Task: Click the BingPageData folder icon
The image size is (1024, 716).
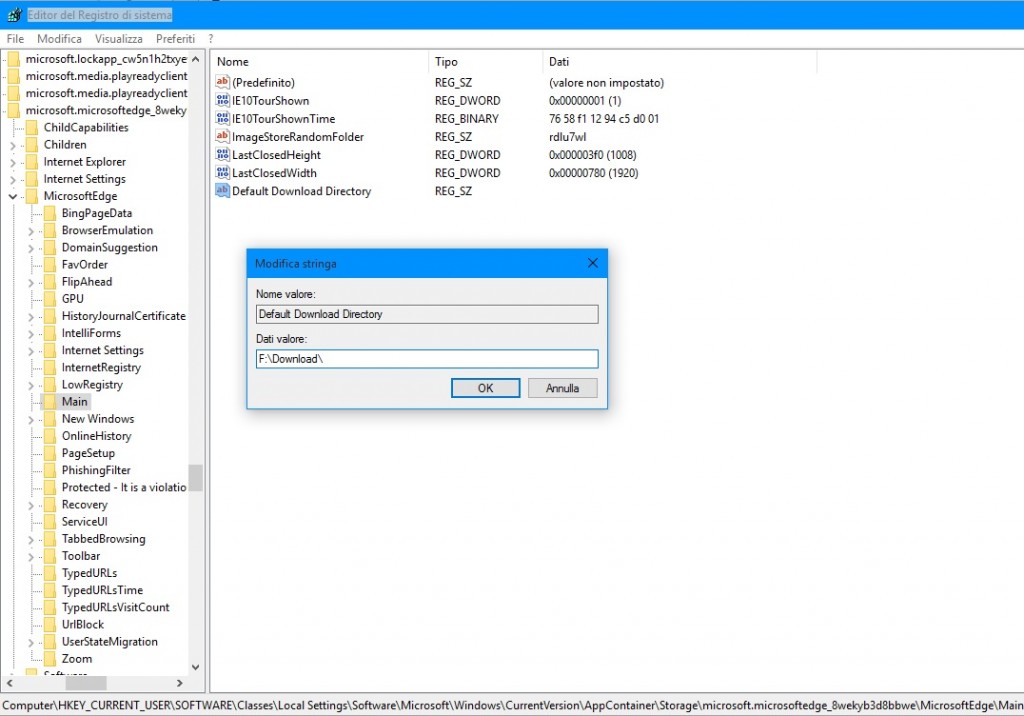Action: (50, 213)
